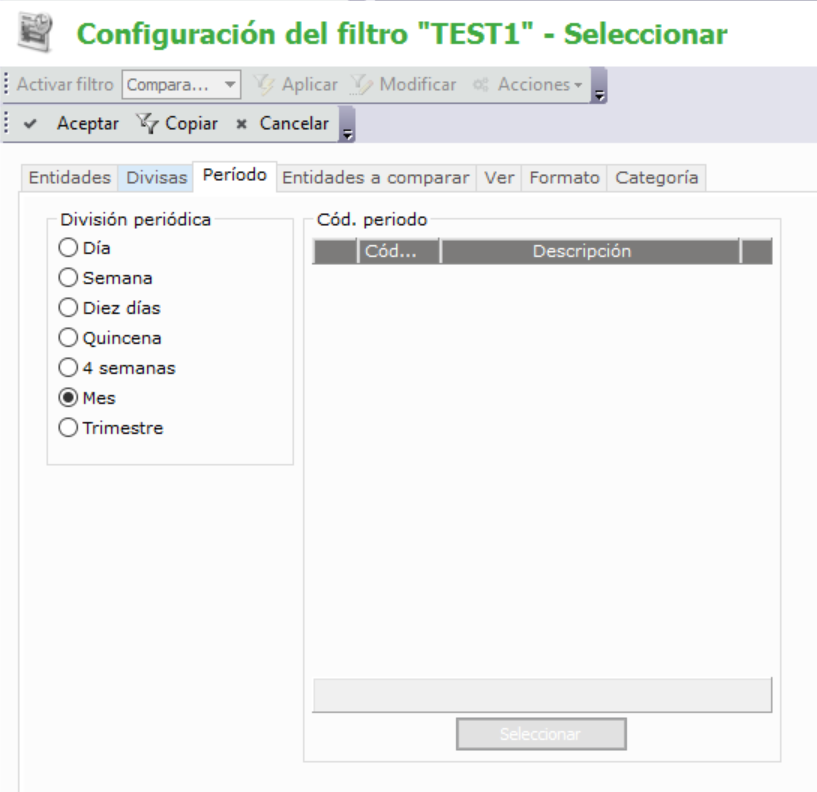Pick the Quincena radio option
Image resolution: width=817 pixels, height=792 pixels.
tap(68, 338)
